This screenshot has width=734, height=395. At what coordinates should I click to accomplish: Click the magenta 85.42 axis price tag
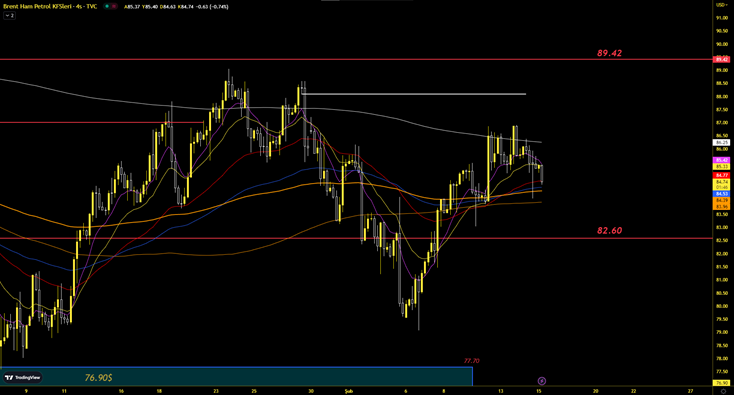(x=721, y=160)
